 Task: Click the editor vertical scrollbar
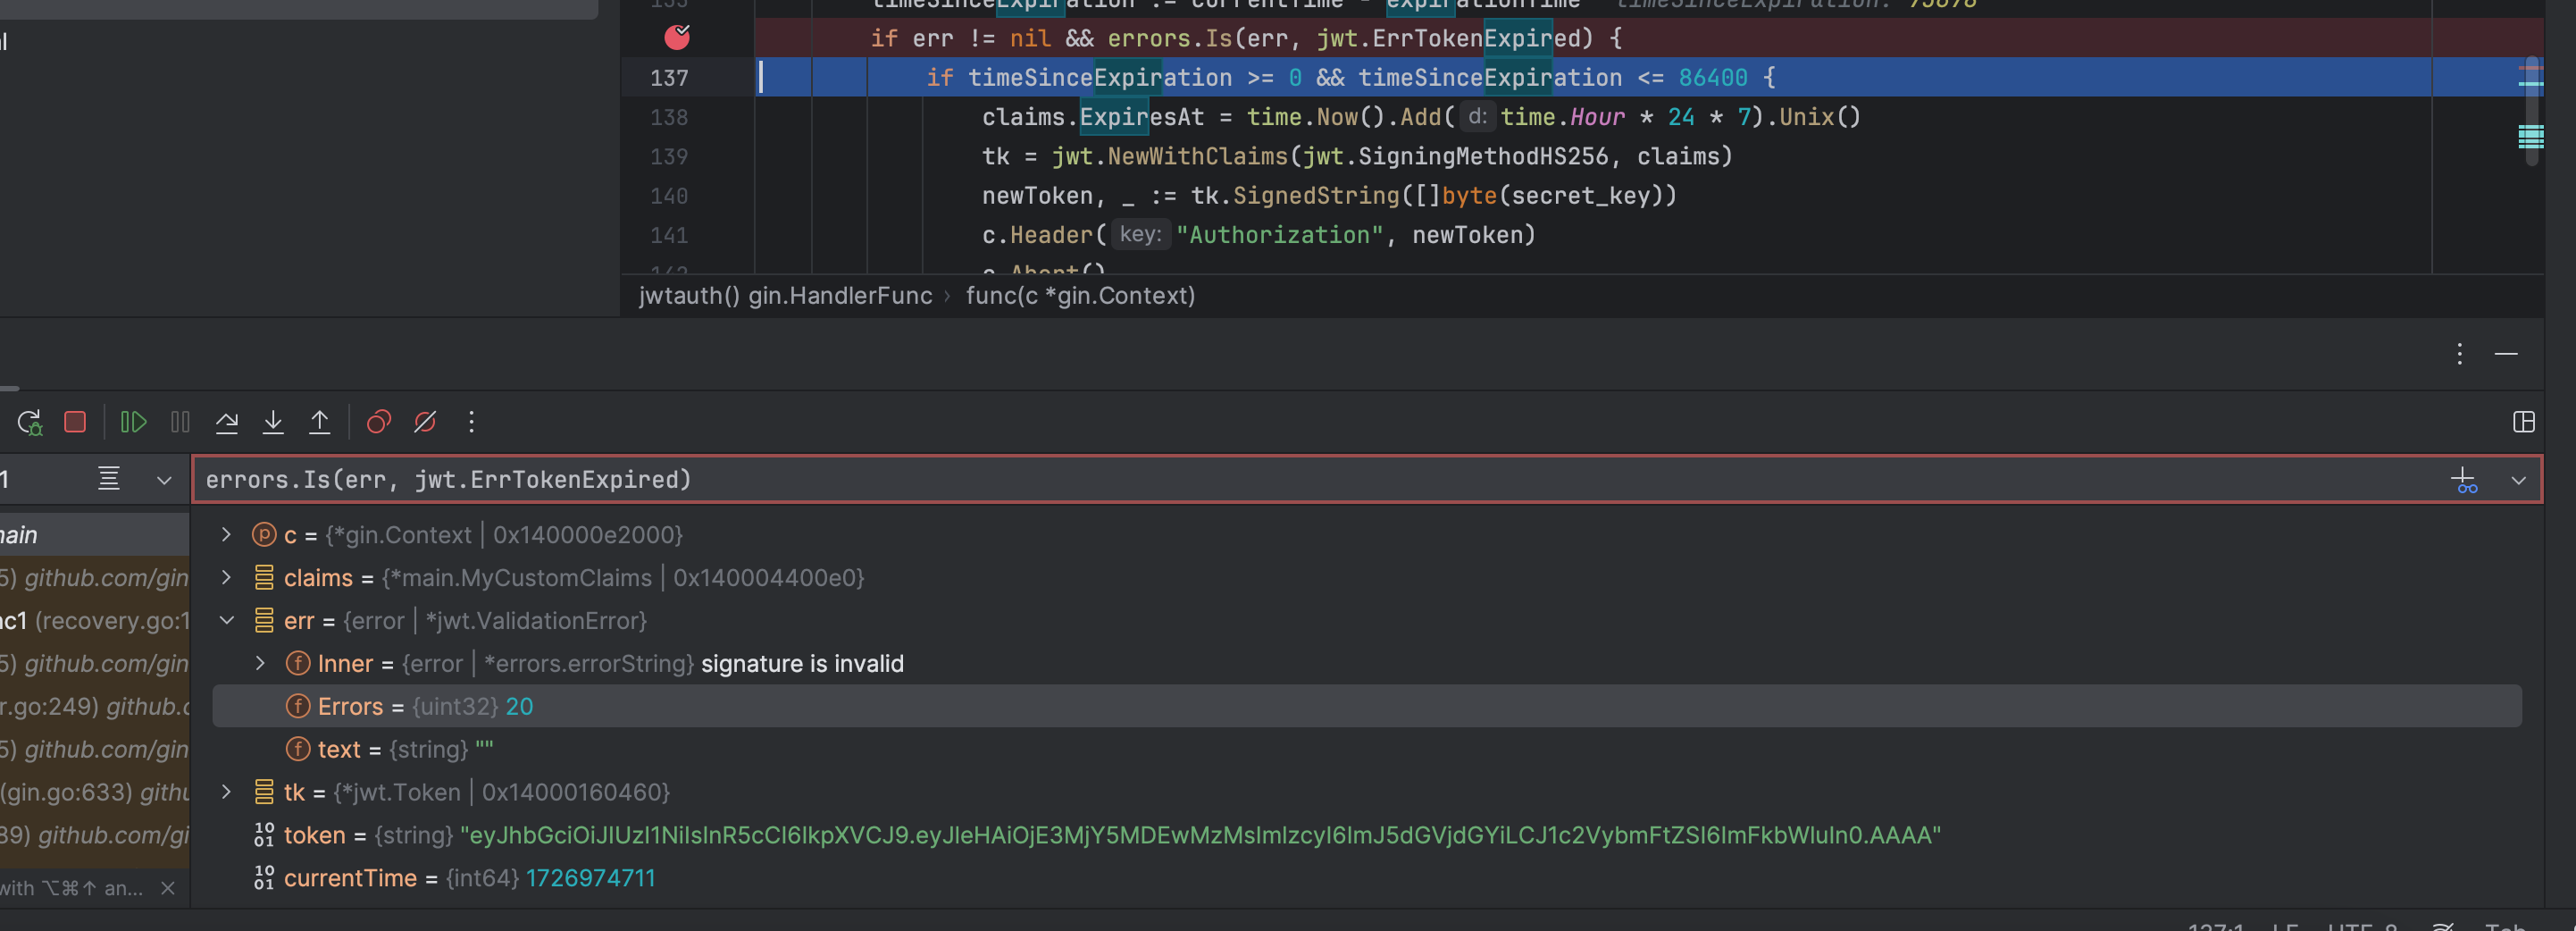2531,110
